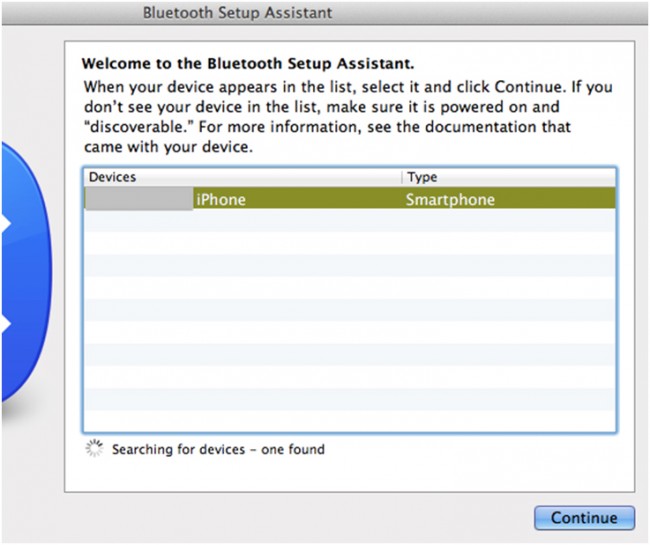The height and width of the screenshot is (545, 650).
Task: Click the blank panel area below the search status
Action: click(349, 475)
